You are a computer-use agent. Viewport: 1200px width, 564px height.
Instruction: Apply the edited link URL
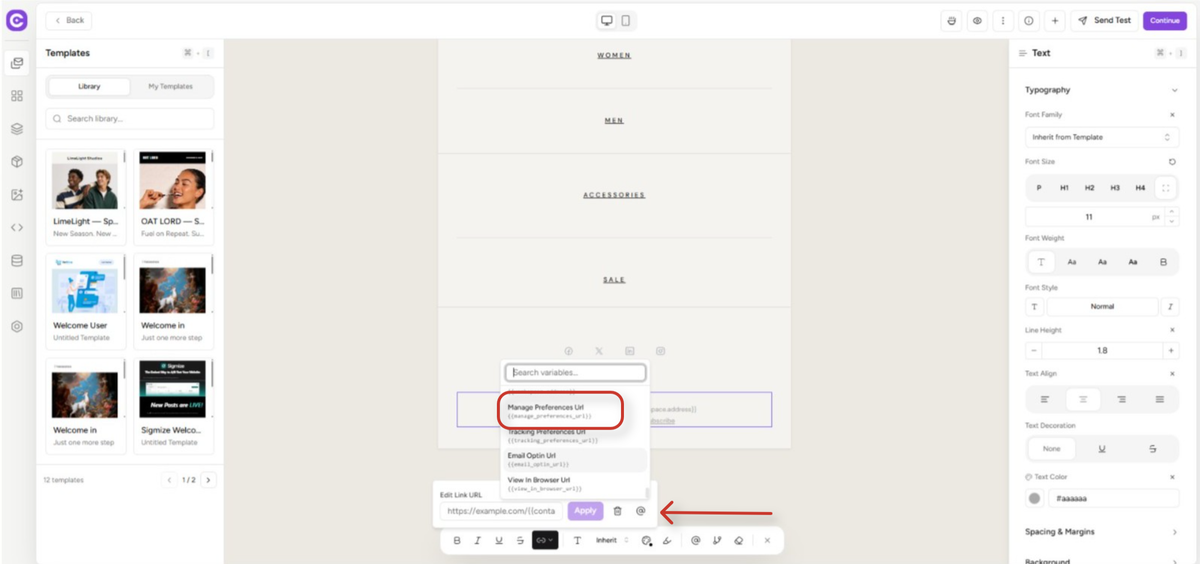(585, 511)
